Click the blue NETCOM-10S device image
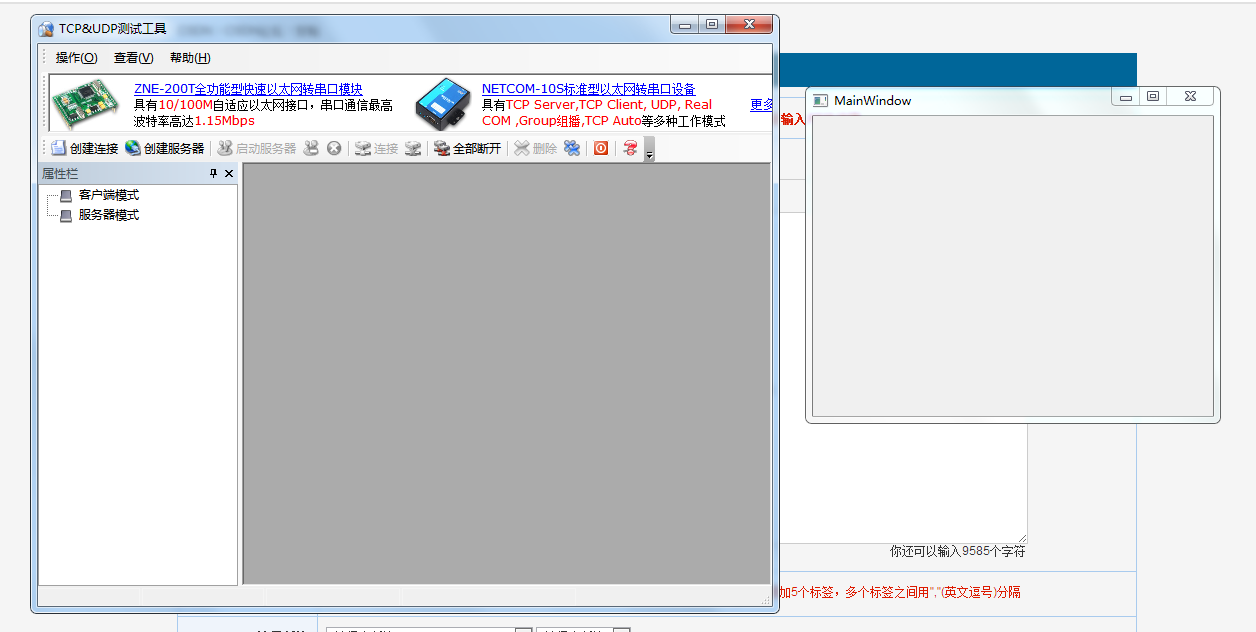Image resolution: width=1256 pixels, height=632 pixels. click(x=444, y=104)
